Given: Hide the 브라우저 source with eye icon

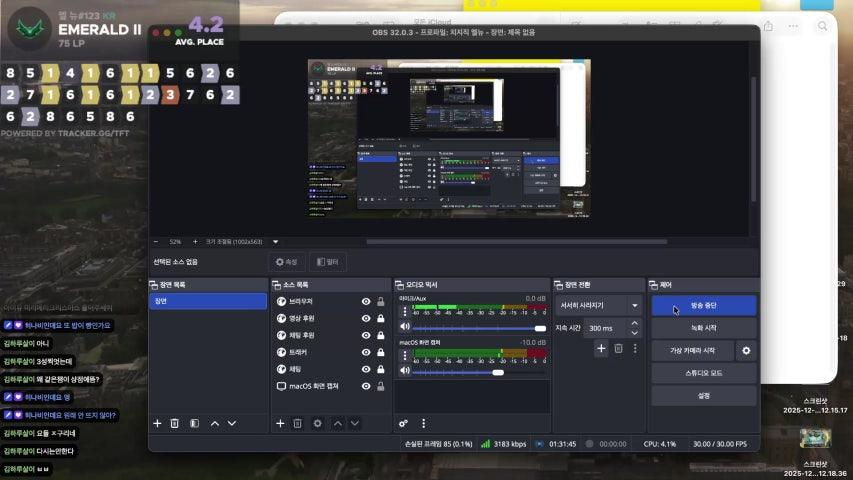Looking at the screenshot, I should tap(366, 301).
